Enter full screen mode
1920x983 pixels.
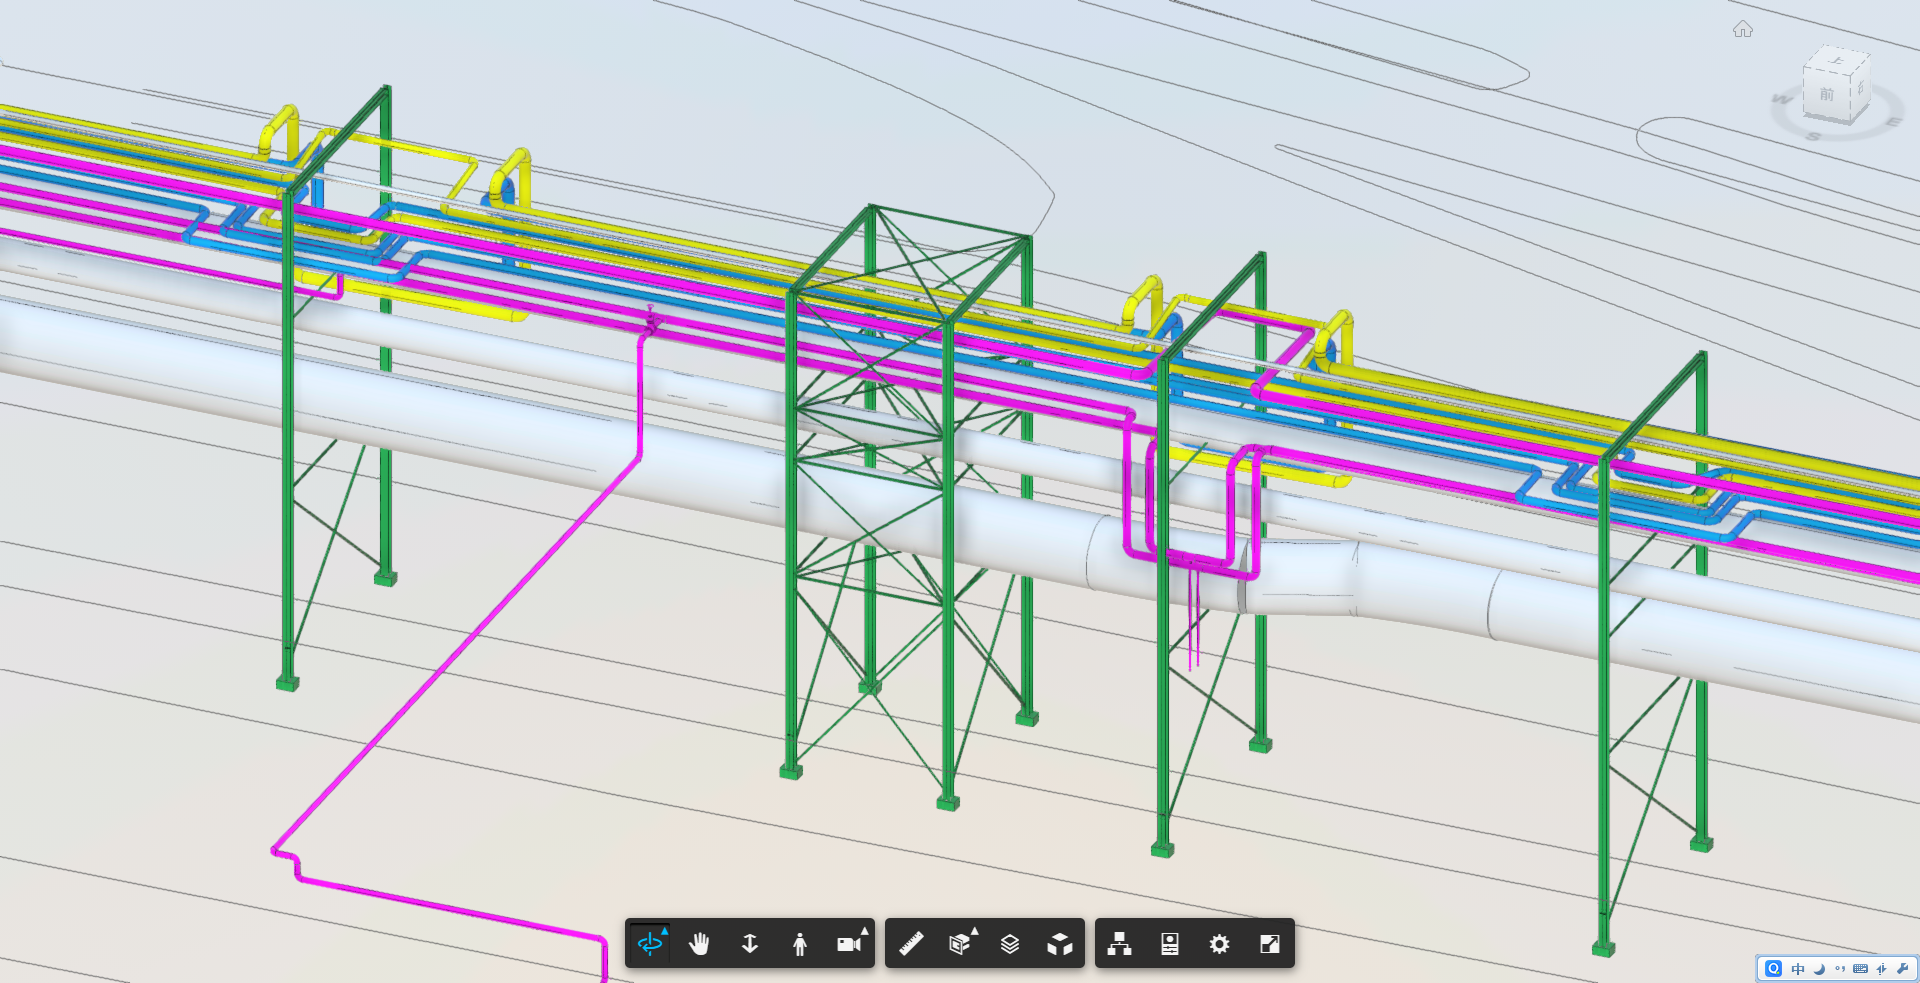[1270, 944]
